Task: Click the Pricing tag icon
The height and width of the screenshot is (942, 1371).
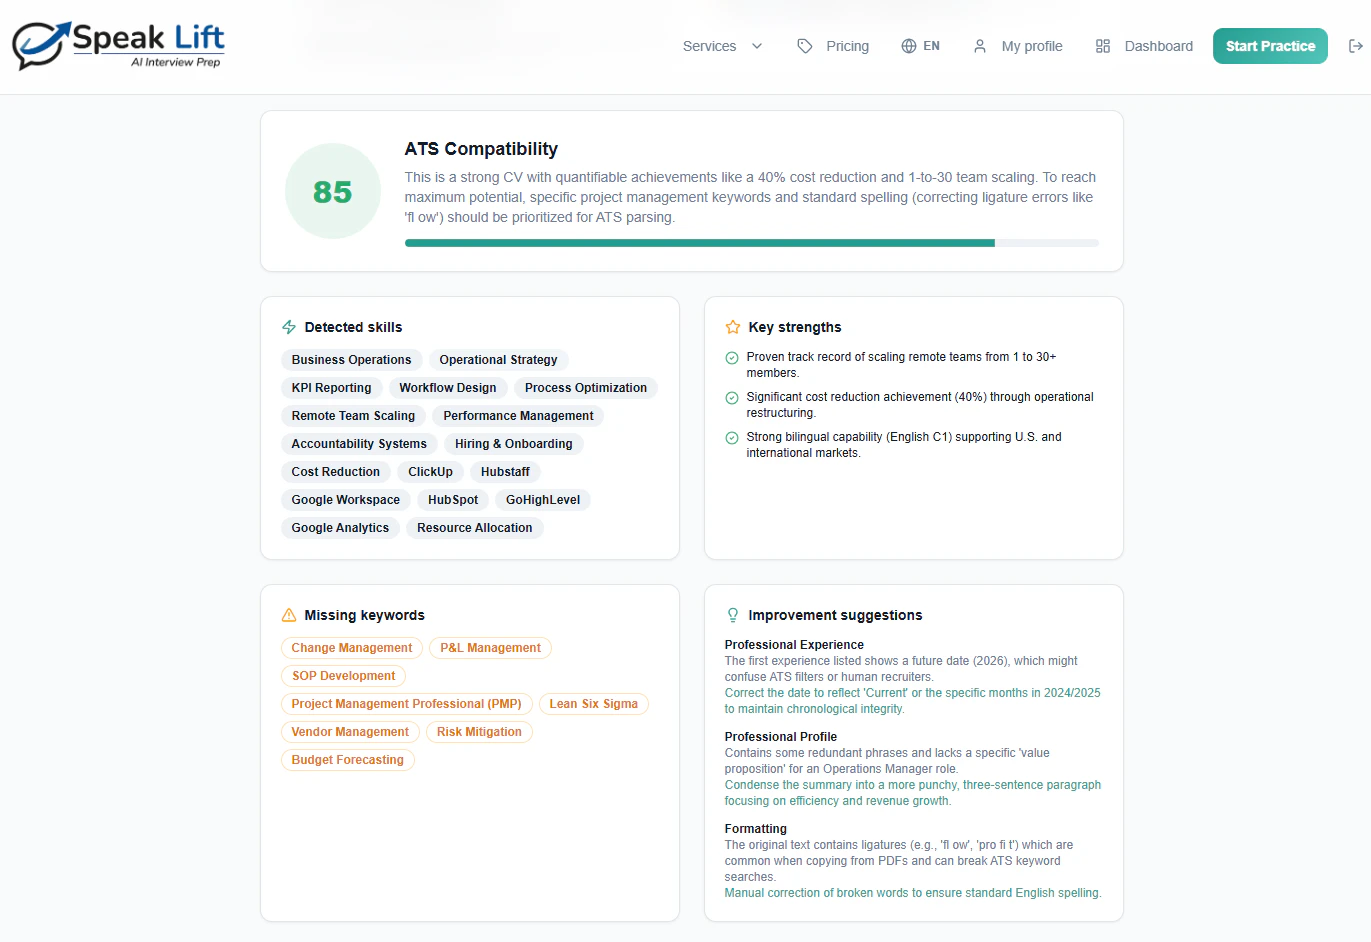Action: 805,46
